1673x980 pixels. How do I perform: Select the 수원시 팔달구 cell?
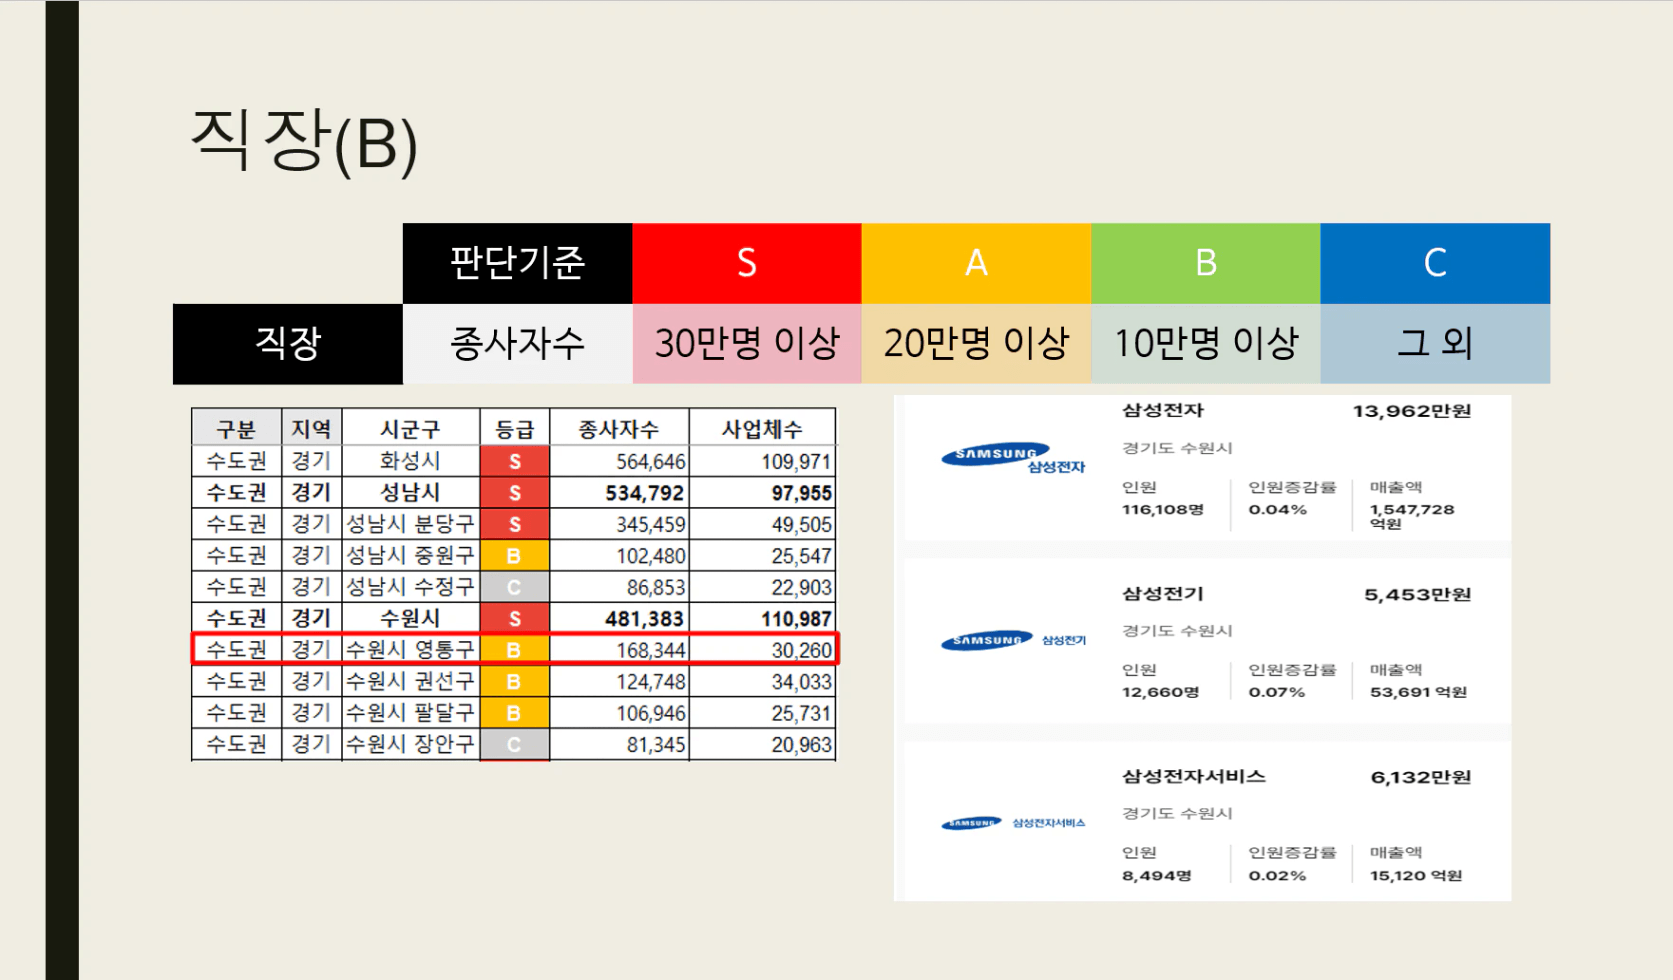point(410,713)
